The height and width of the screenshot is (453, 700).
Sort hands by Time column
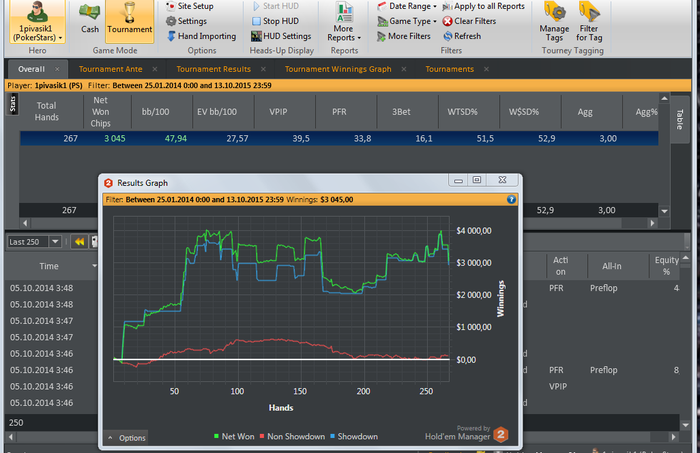click(51, 266)
